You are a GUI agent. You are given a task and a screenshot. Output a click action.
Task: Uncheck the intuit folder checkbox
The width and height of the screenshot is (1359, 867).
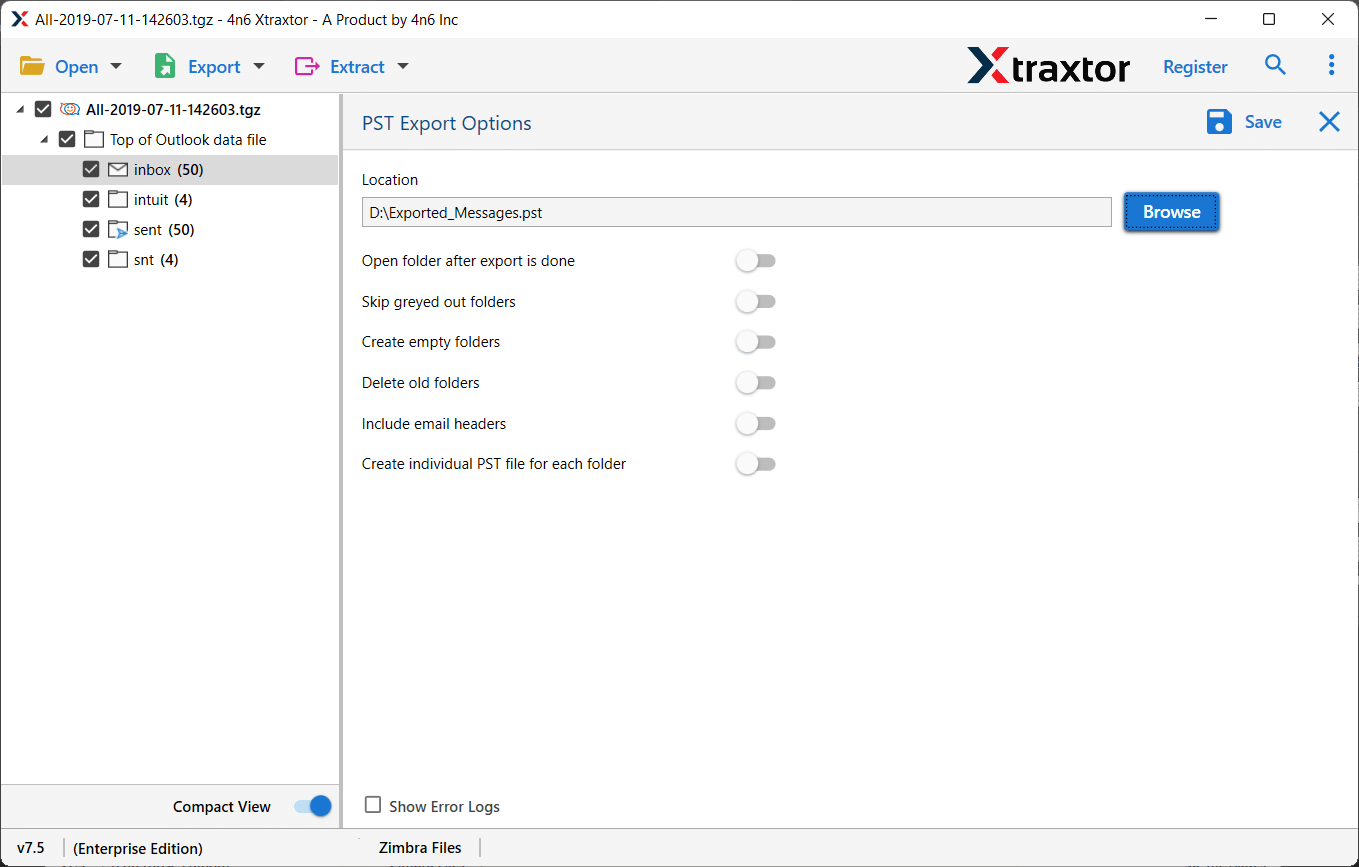coord(91,200)
